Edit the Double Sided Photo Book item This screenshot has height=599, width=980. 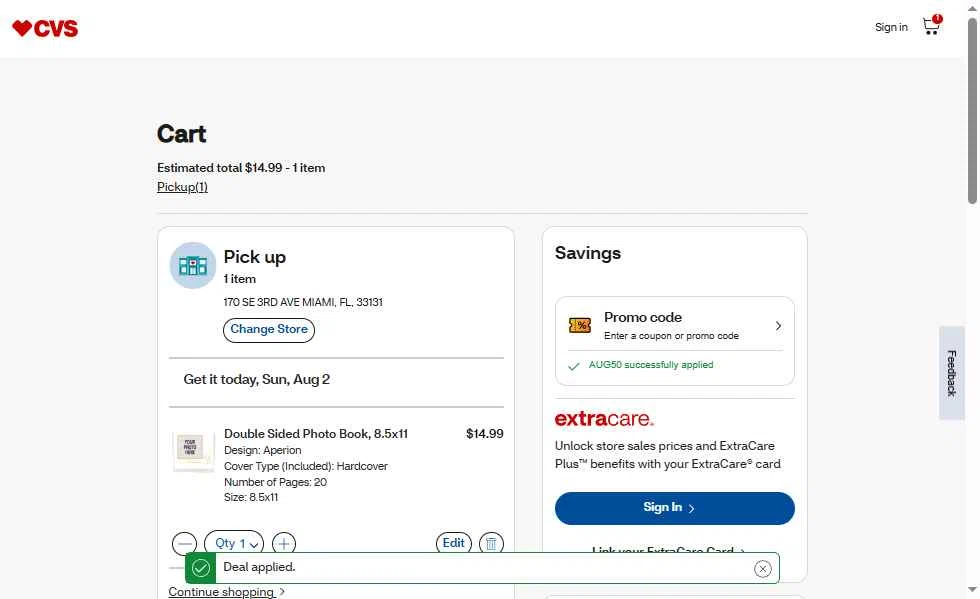point(454,543)
